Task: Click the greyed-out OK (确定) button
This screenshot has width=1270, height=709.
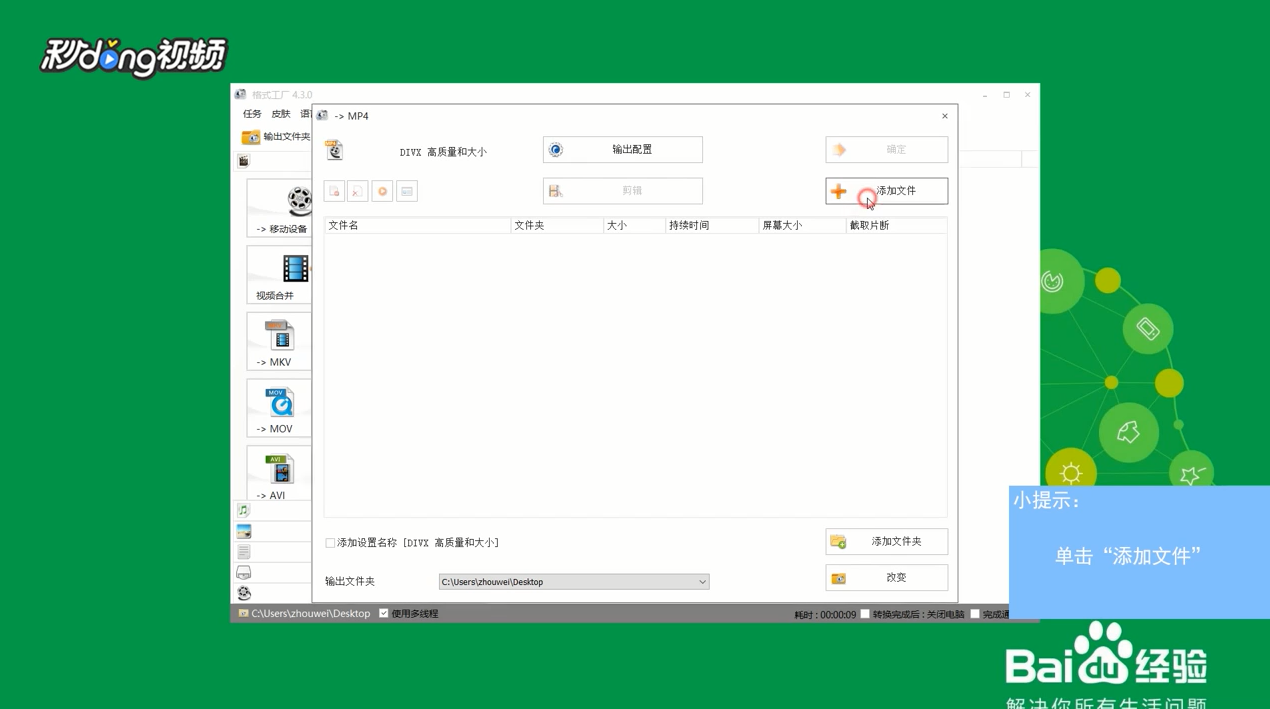Action: tap(886, 150)
